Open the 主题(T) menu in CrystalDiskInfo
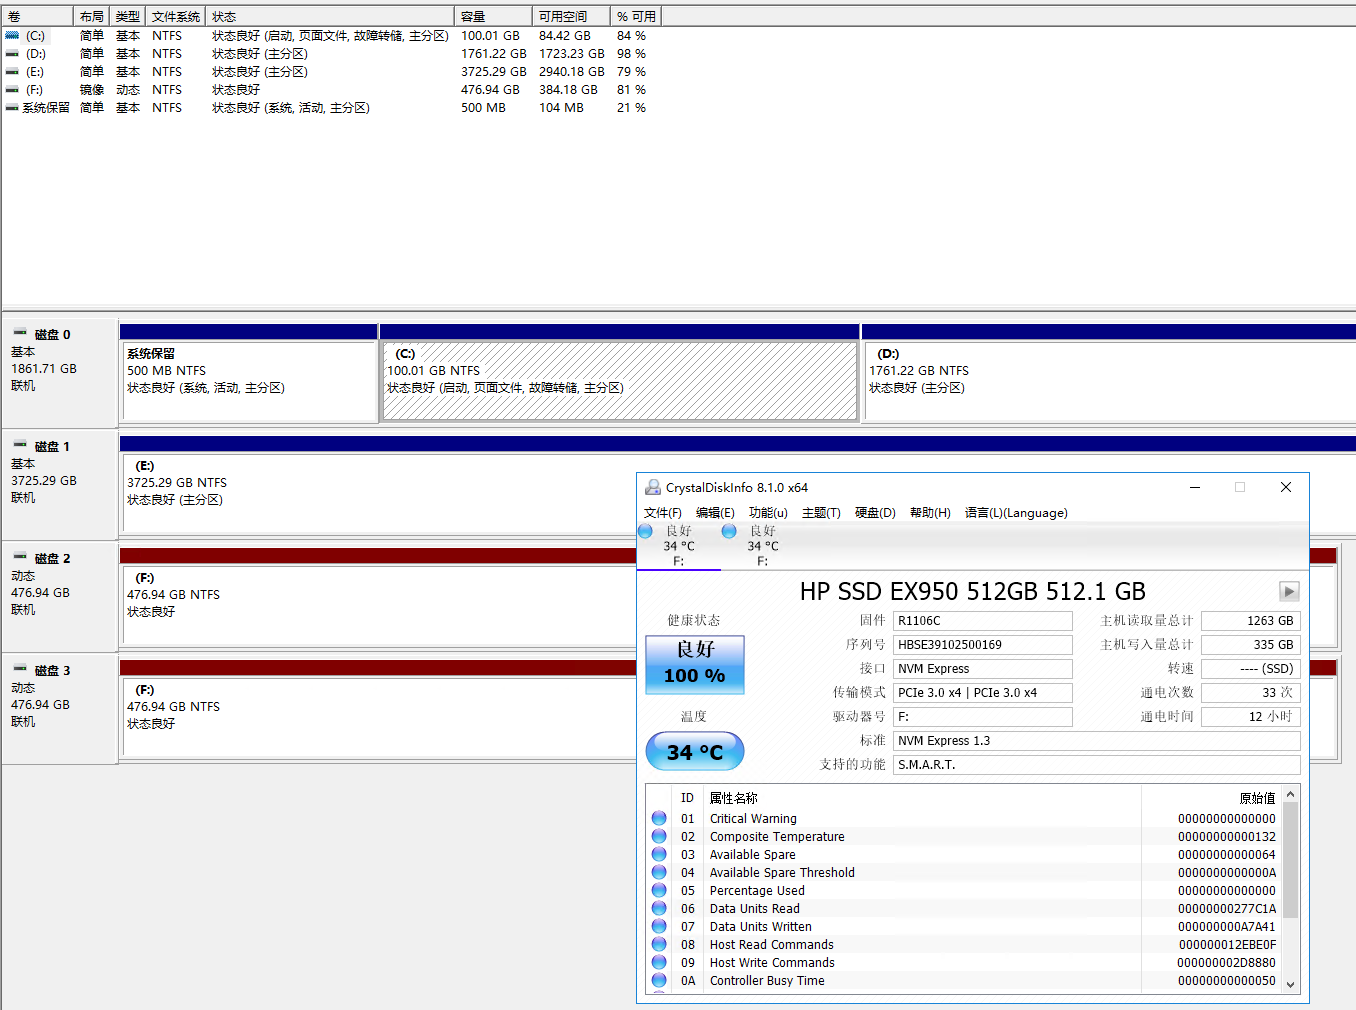This screenshot has width=1356, height=1010. 821,513
